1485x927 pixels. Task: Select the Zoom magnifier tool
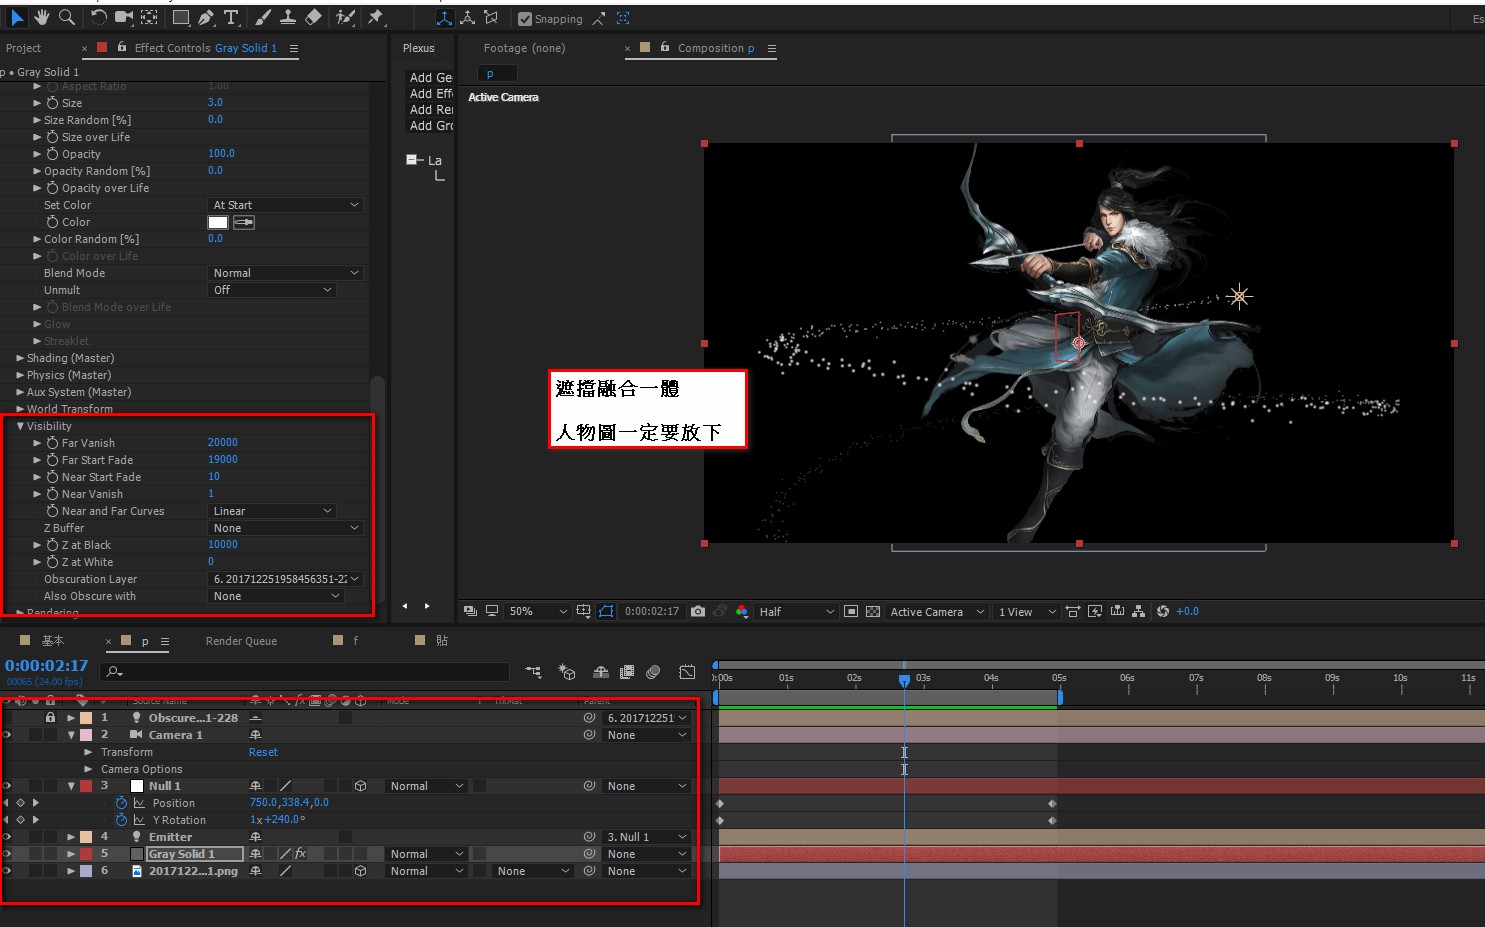coord(66,17)
